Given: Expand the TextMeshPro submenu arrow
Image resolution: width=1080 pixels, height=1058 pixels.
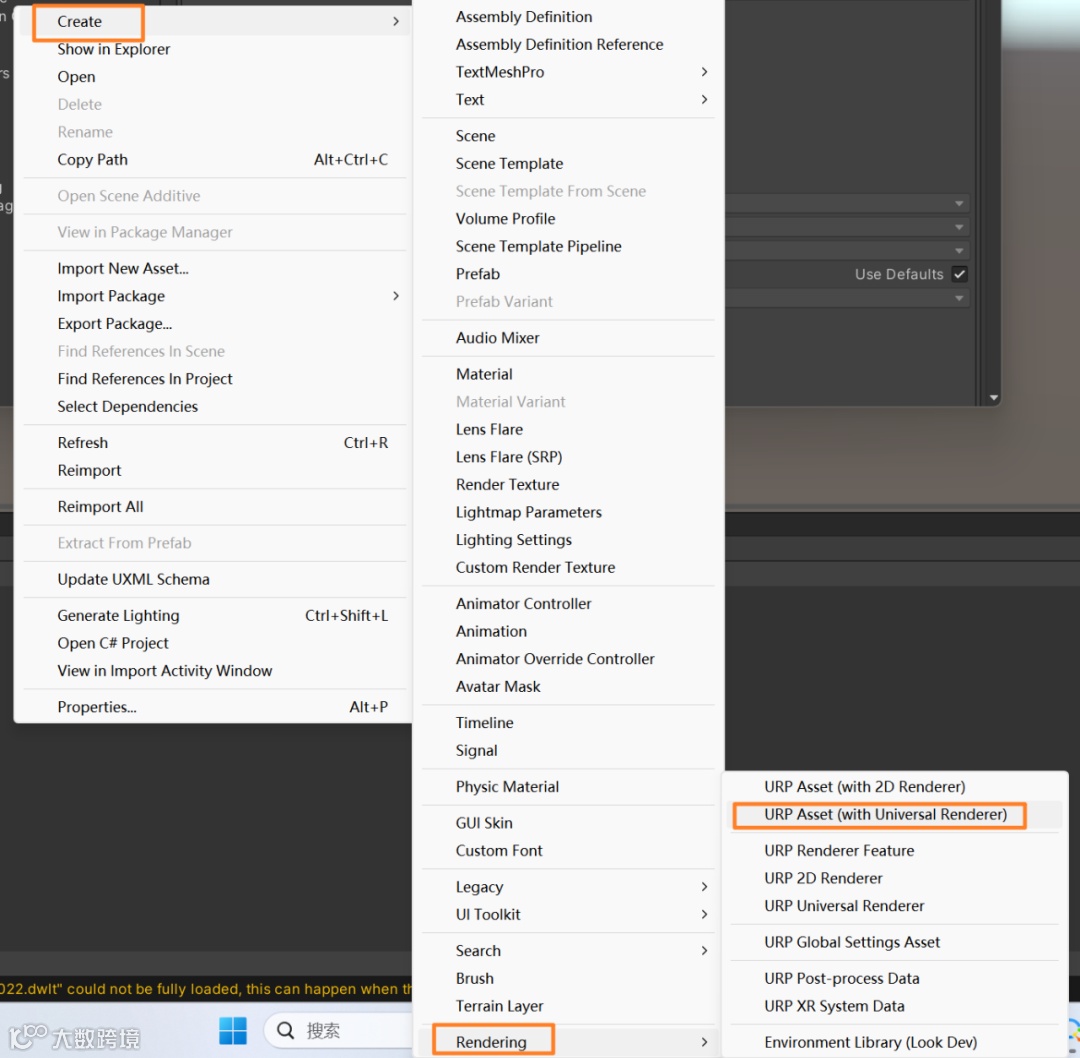Looking at the screenshot, I should 704,72.
